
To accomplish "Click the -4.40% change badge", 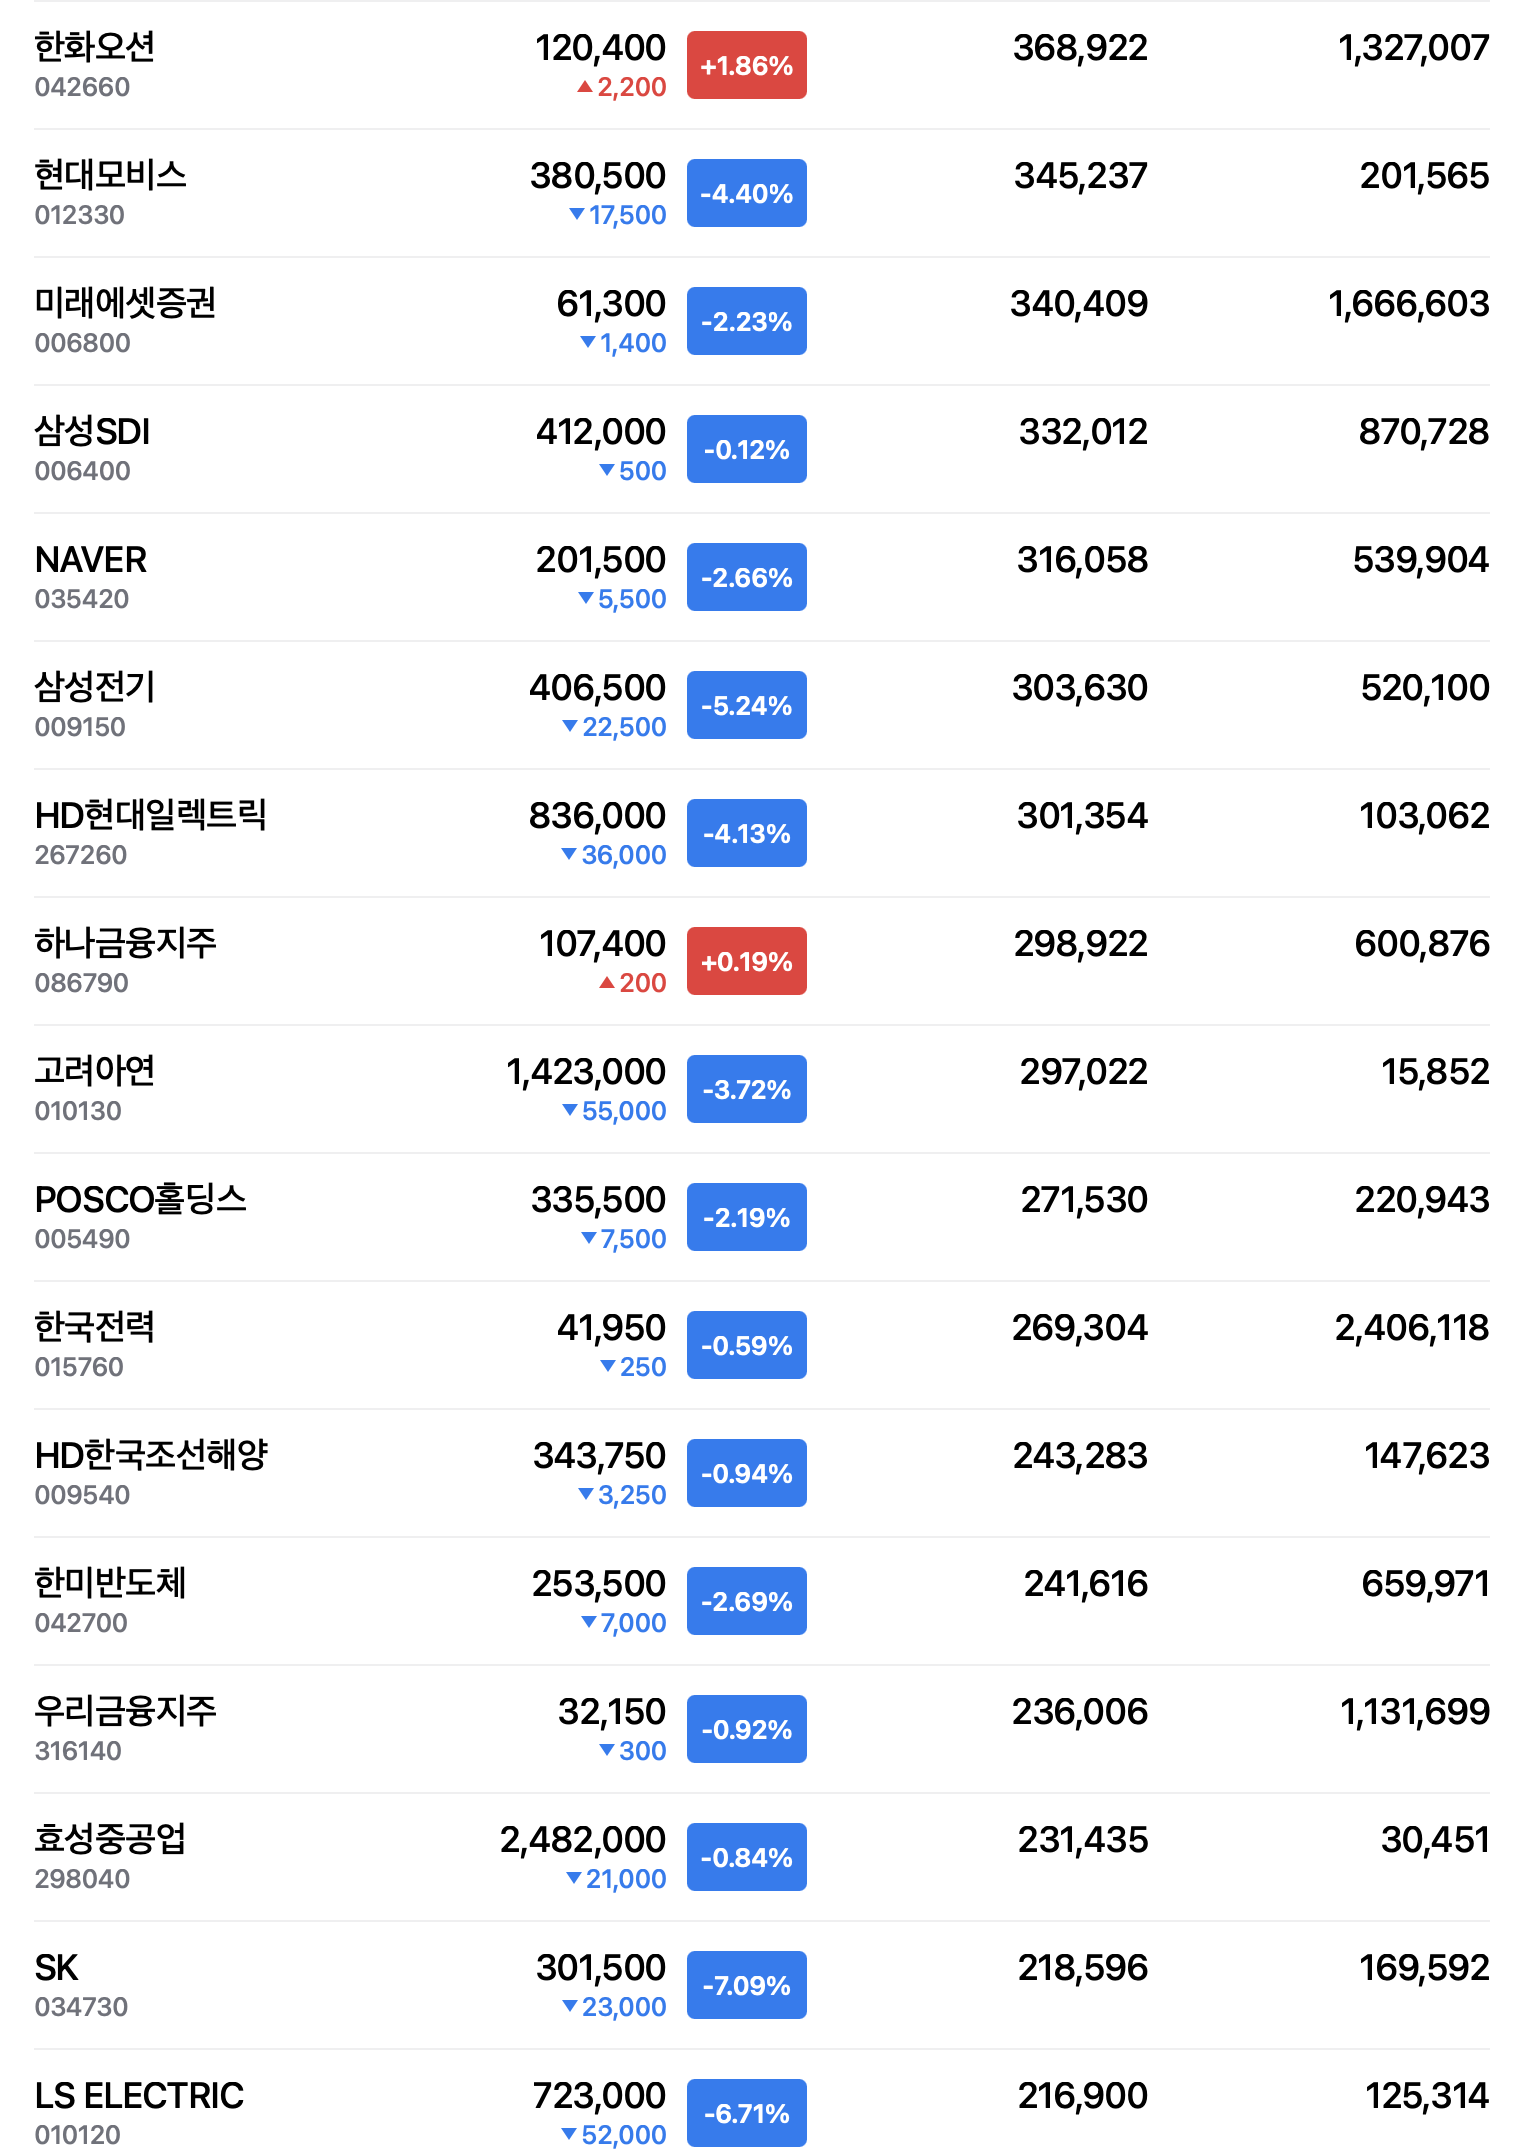I will [746, 194].
